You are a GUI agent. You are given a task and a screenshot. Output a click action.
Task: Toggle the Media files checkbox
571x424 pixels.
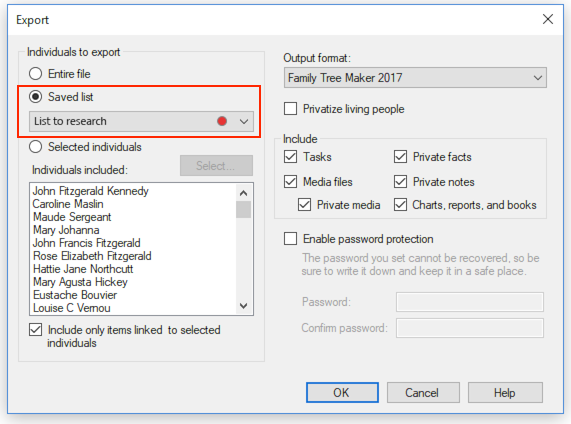point(290,181)
